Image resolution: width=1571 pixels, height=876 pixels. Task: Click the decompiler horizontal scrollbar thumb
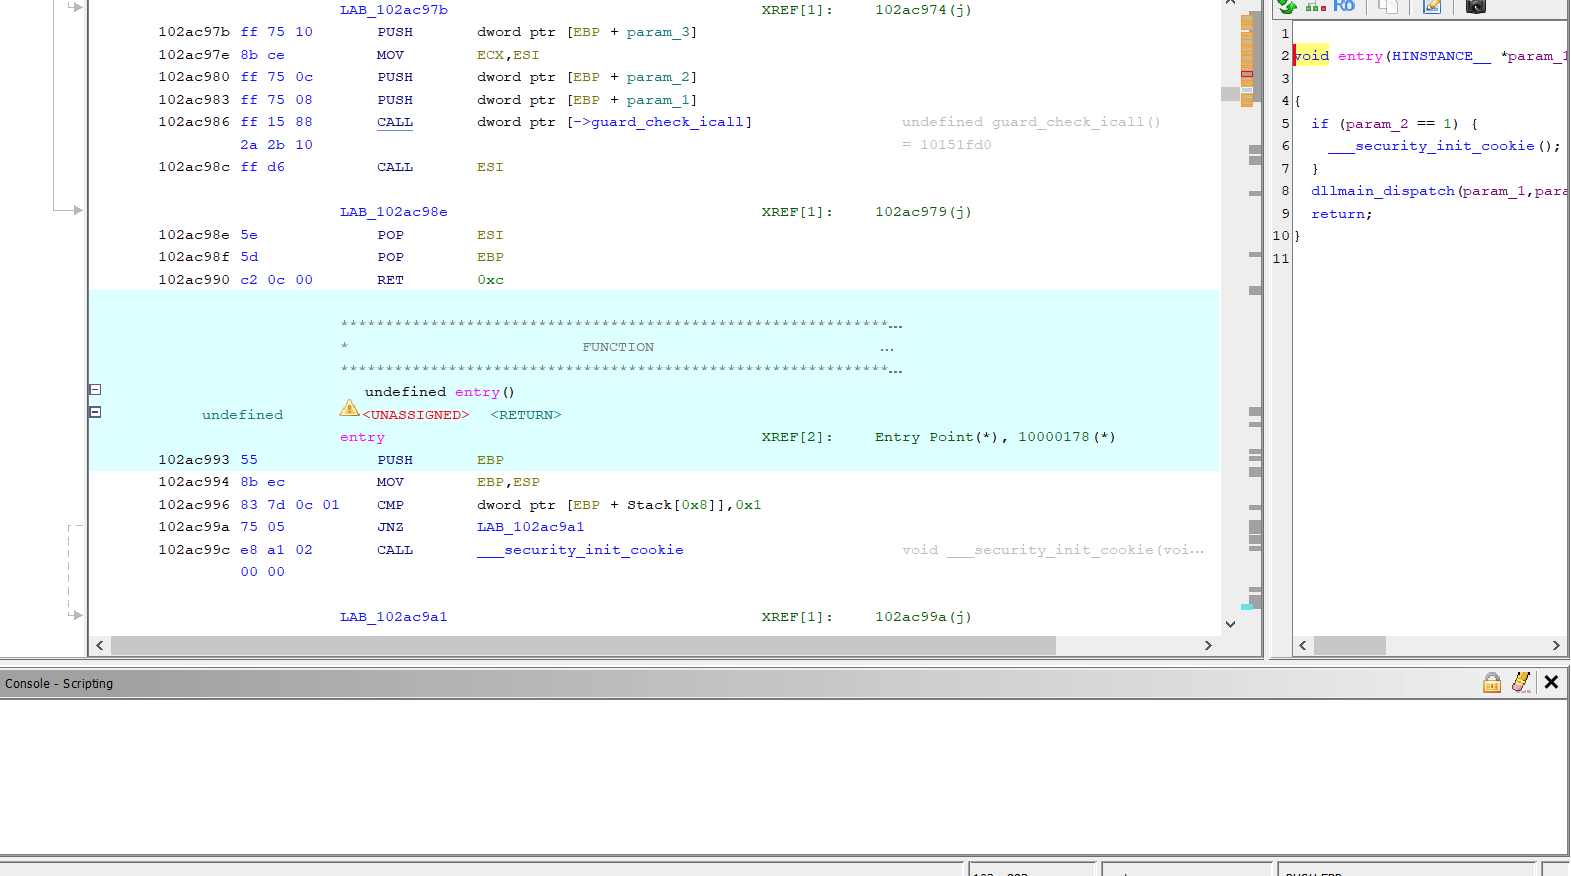[x=1350, y=646]
